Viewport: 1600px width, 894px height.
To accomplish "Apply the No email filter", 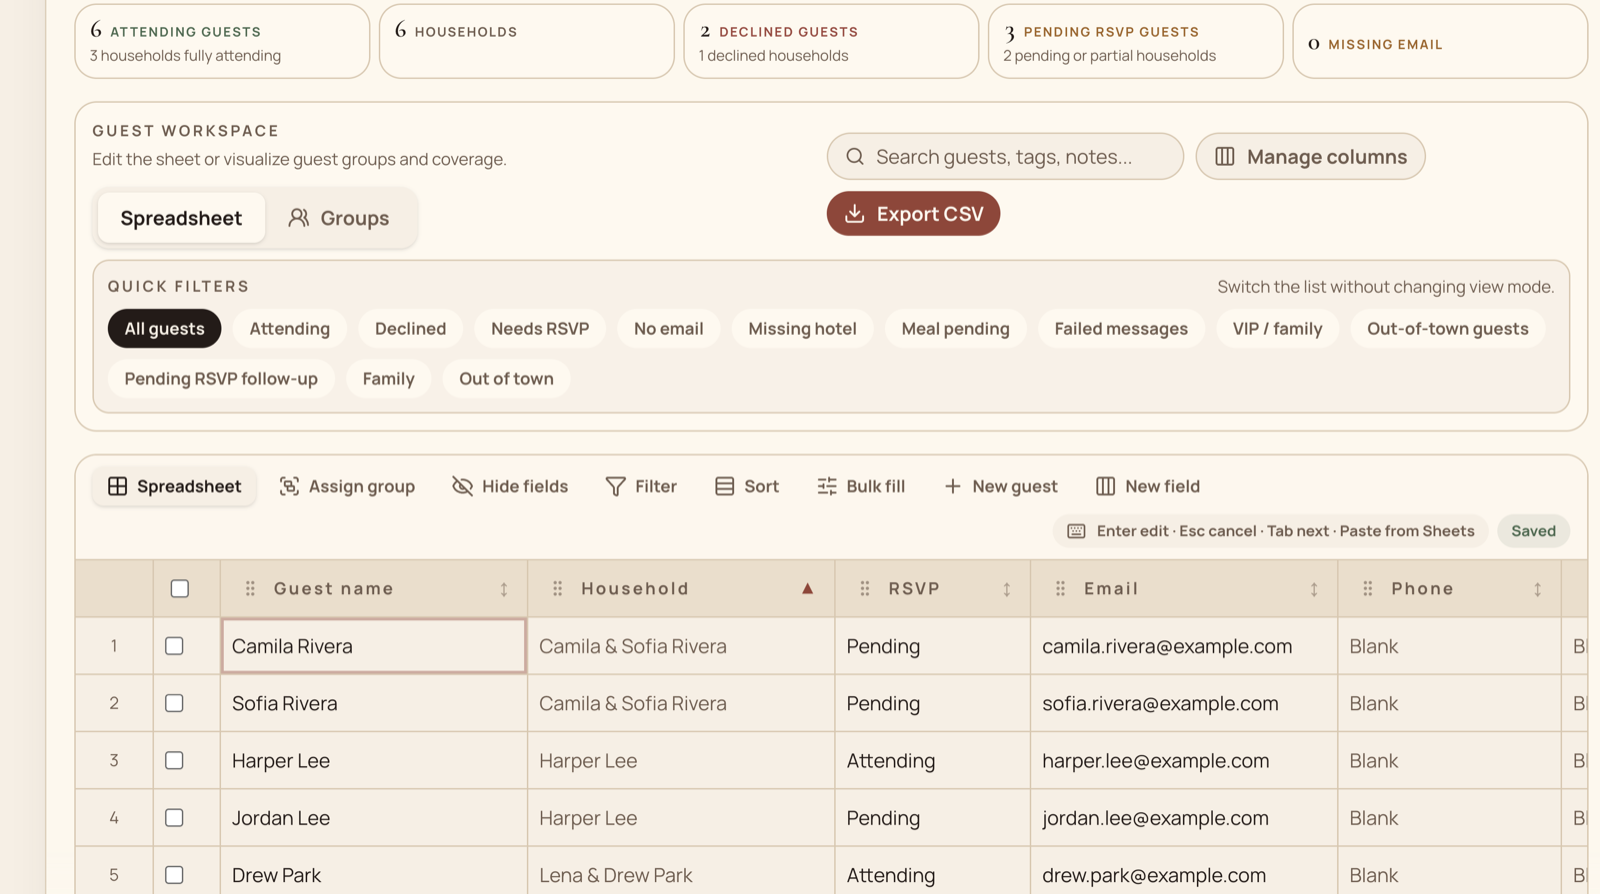I will [x=669, y=329].
